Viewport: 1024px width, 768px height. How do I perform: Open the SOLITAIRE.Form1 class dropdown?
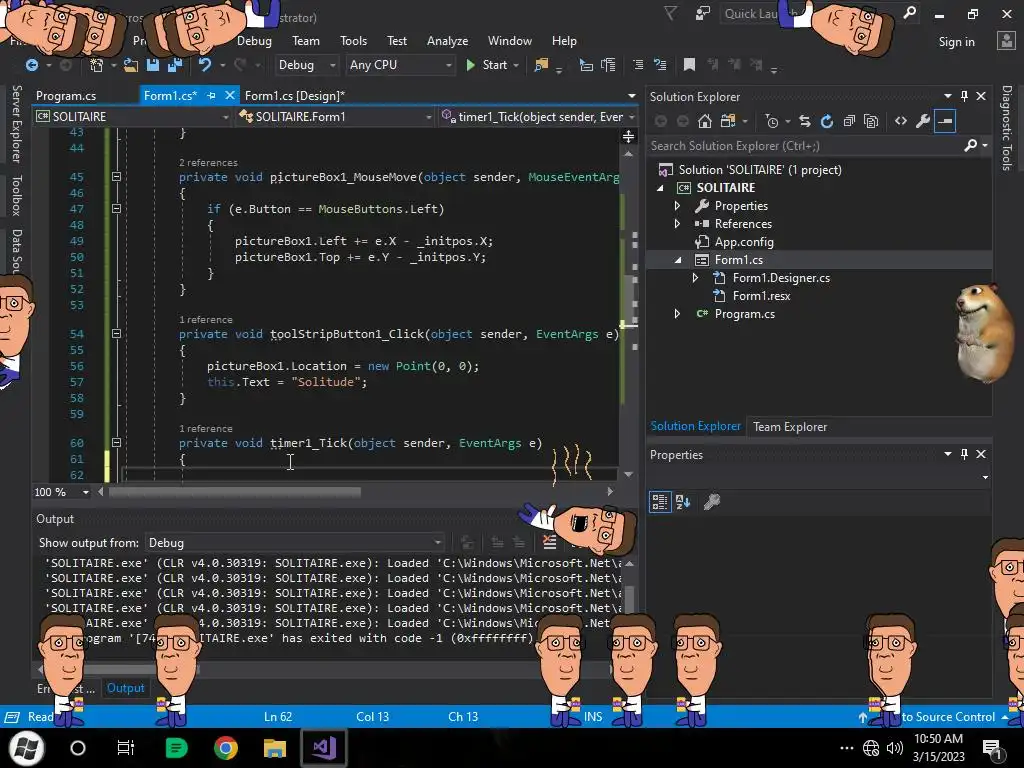click(334, 116)
